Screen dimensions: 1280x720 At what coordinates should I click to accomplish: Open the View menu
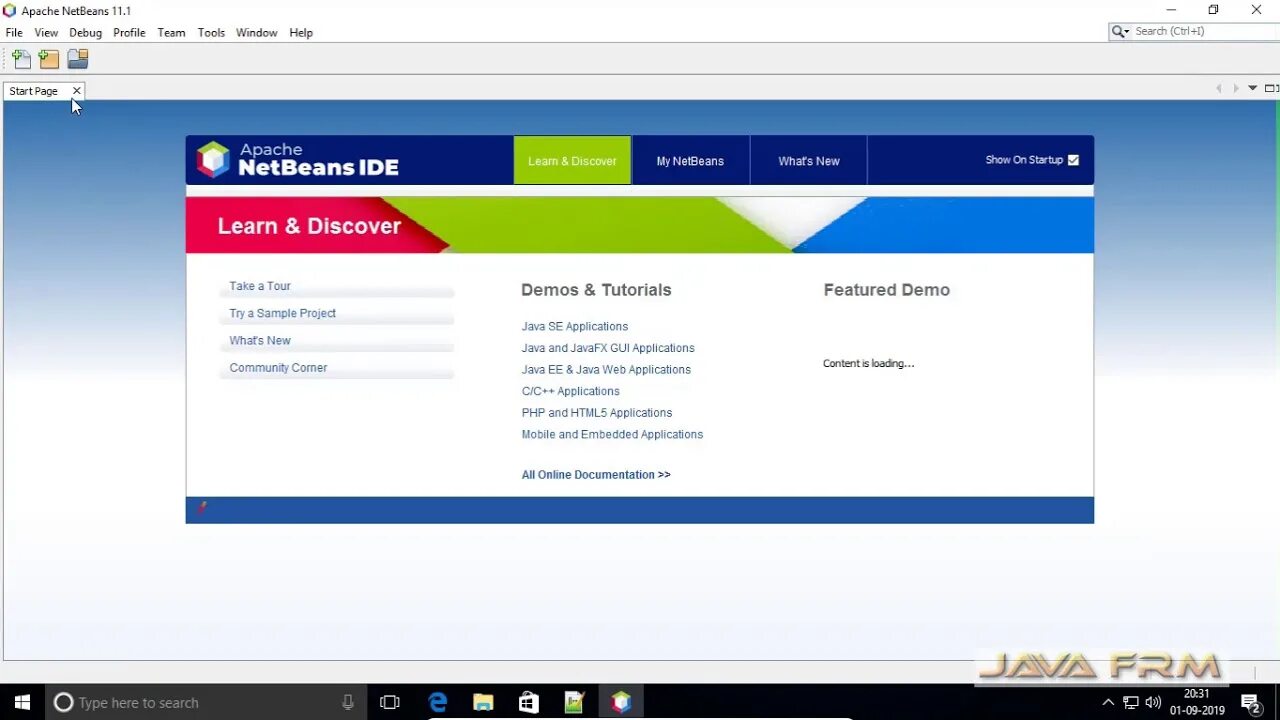(x=46, y=33)
